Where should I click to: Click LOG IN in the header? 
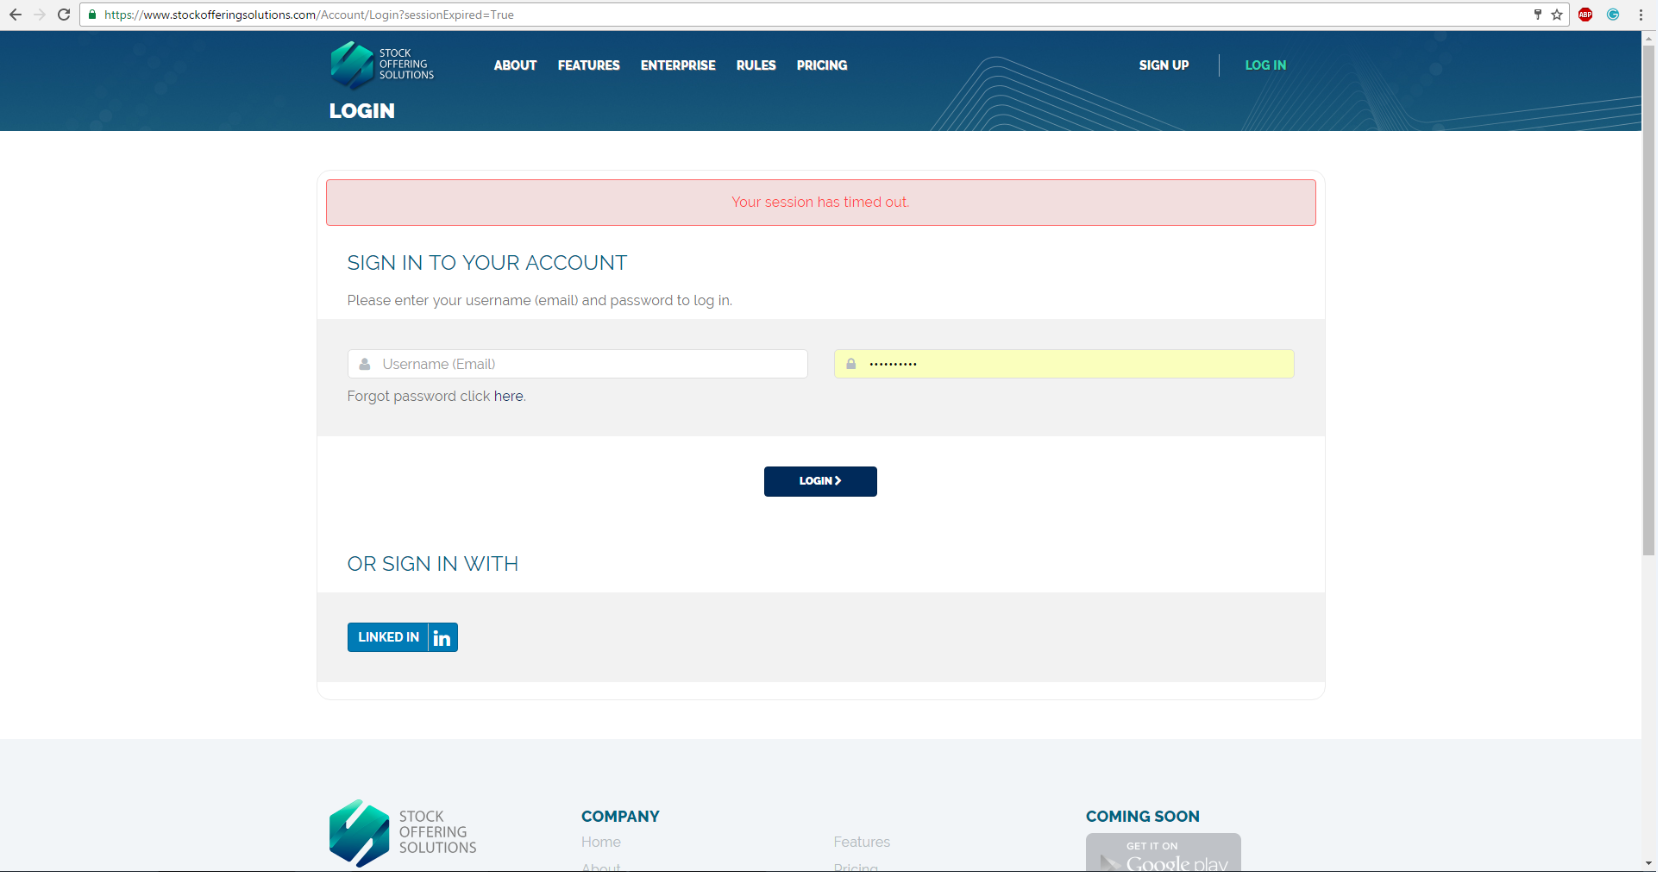tap(1266, 65)
